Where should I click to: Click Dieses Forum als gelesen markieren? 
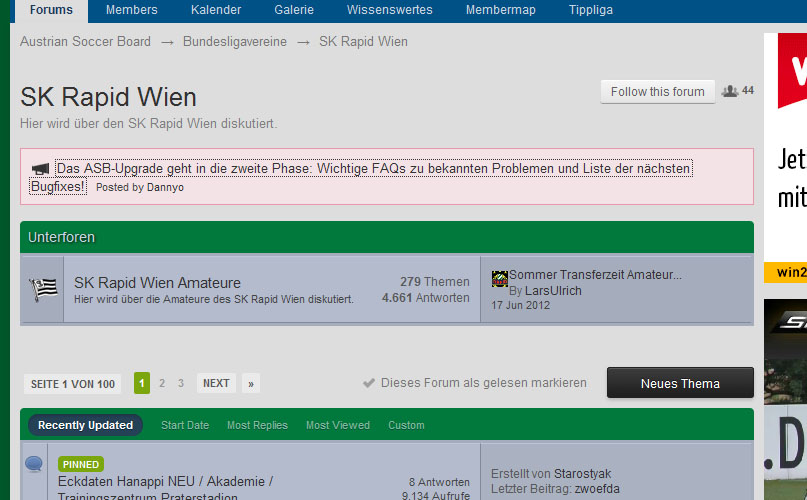tap(484, 383)
